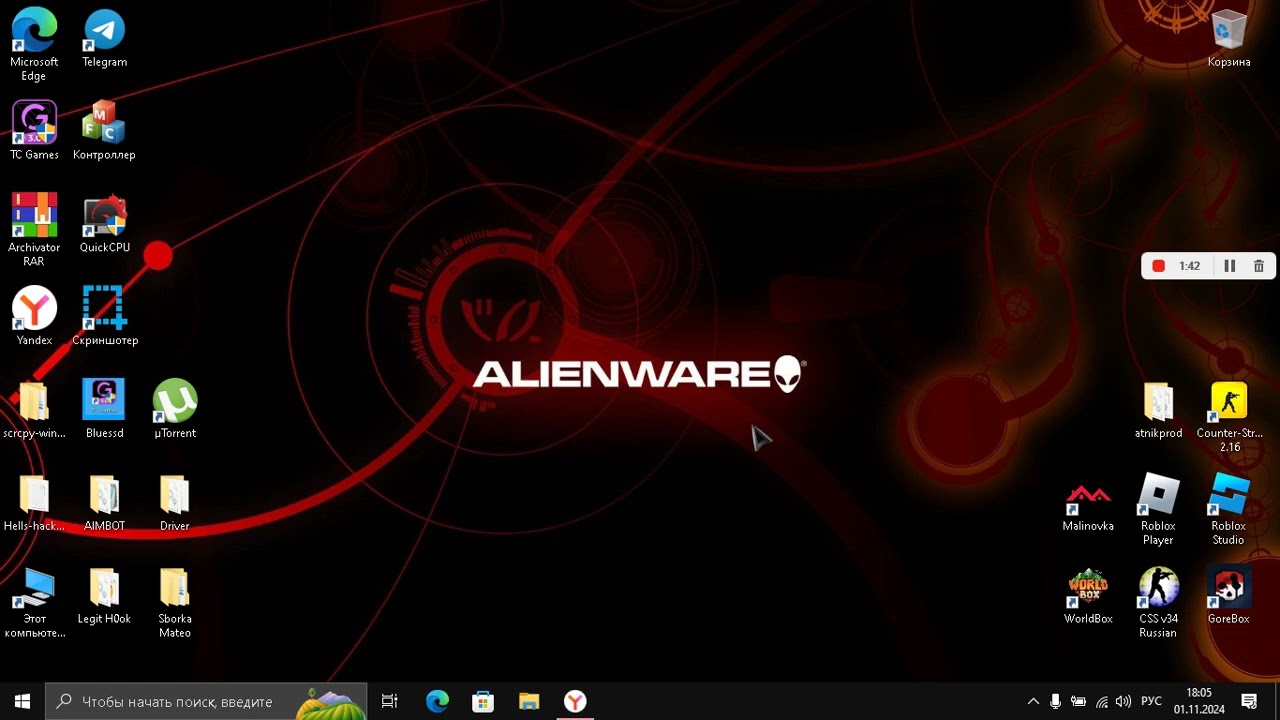Open Этот компьютер desktop icon
The height and width of the screenshot is (720, 1280).
coord(34,603)
